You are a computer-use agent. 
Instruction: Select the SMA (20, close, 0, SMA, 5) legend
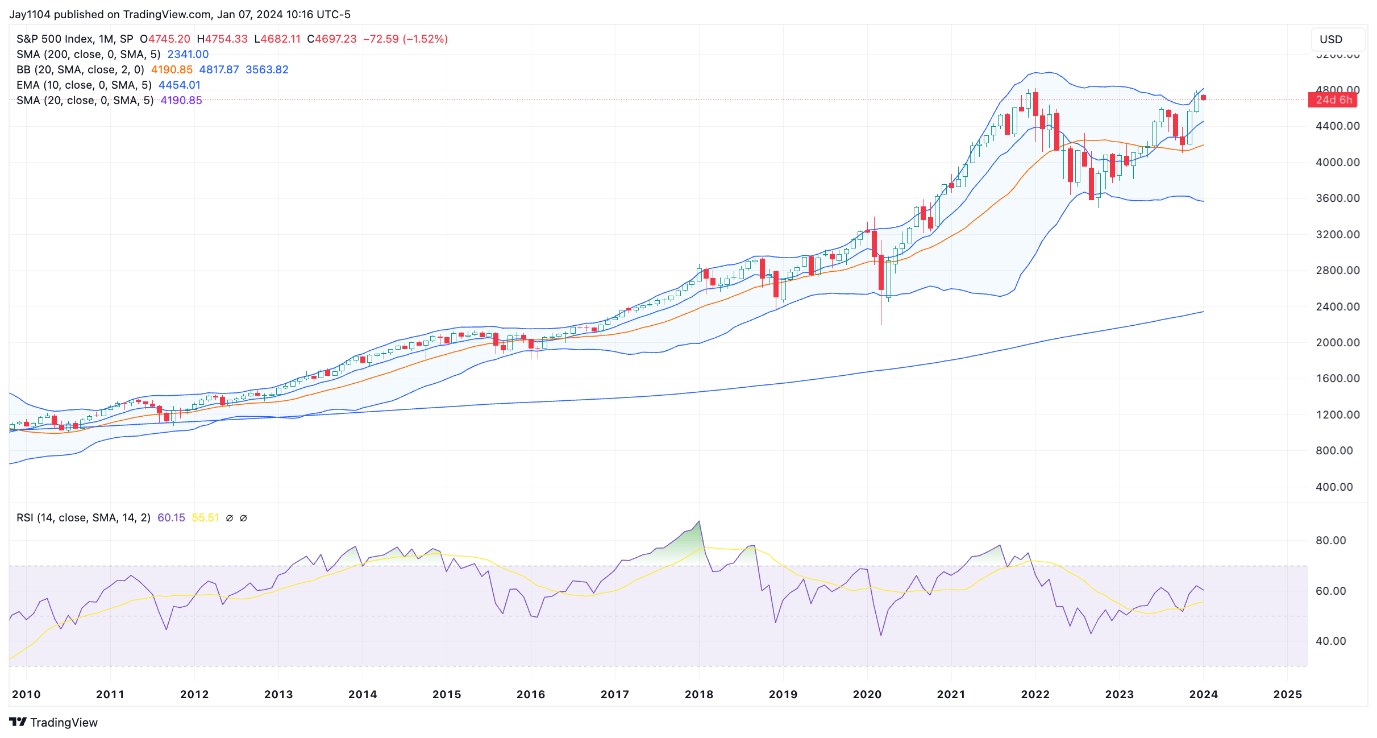coord(85,101)
